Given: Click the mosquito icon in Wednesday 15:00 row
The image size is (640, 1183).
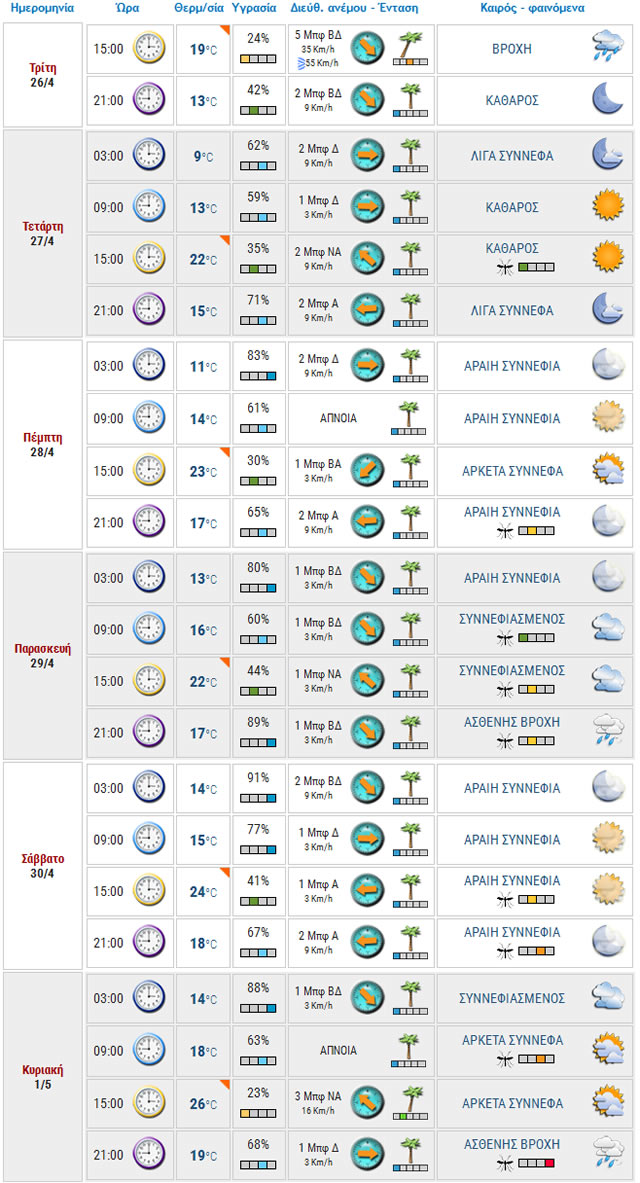Looking at the screenshot, I should coord(505,268).
